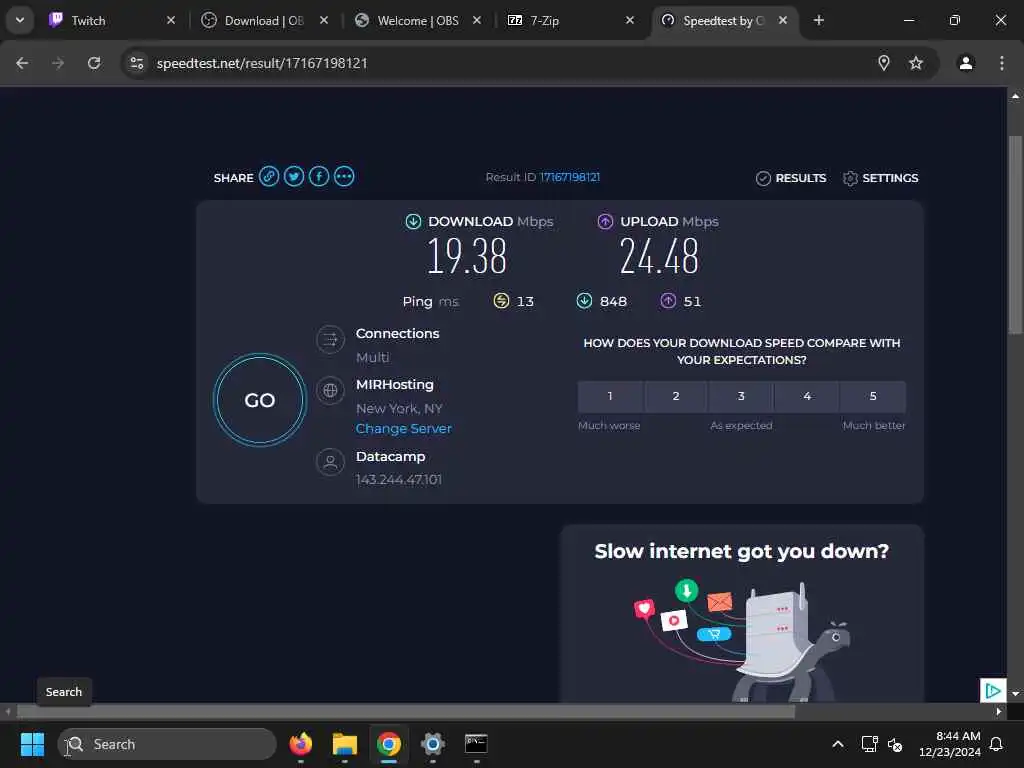Open the RESULTS history
This screenshot has width=1024, height=768.
[791, 178]
